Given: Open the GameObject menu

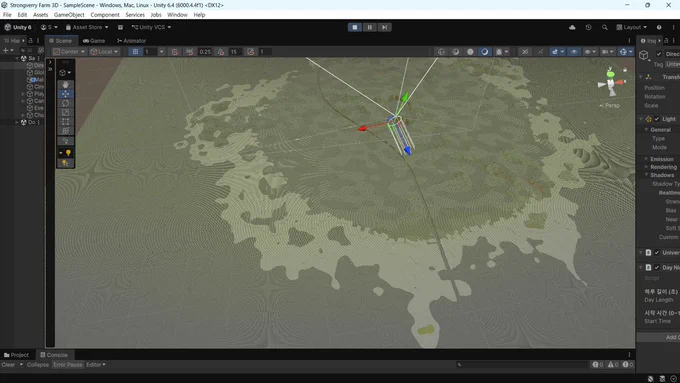Looking at the screenshot, I should click(x=69, y=15).
